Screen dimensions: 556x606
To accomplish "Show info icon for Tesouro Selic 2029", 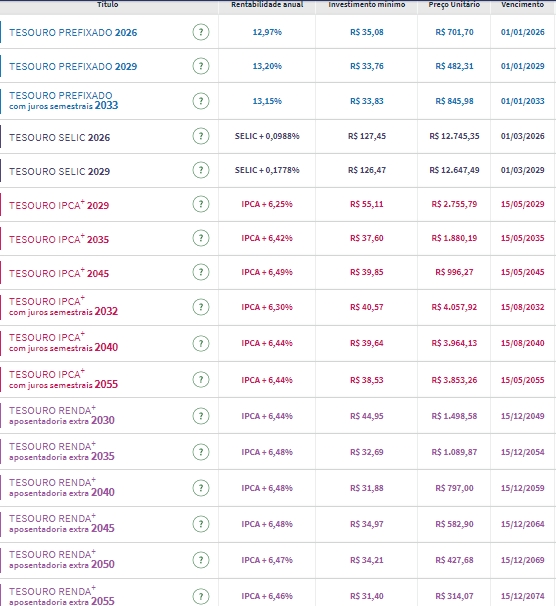I will [x=201, y=170].
